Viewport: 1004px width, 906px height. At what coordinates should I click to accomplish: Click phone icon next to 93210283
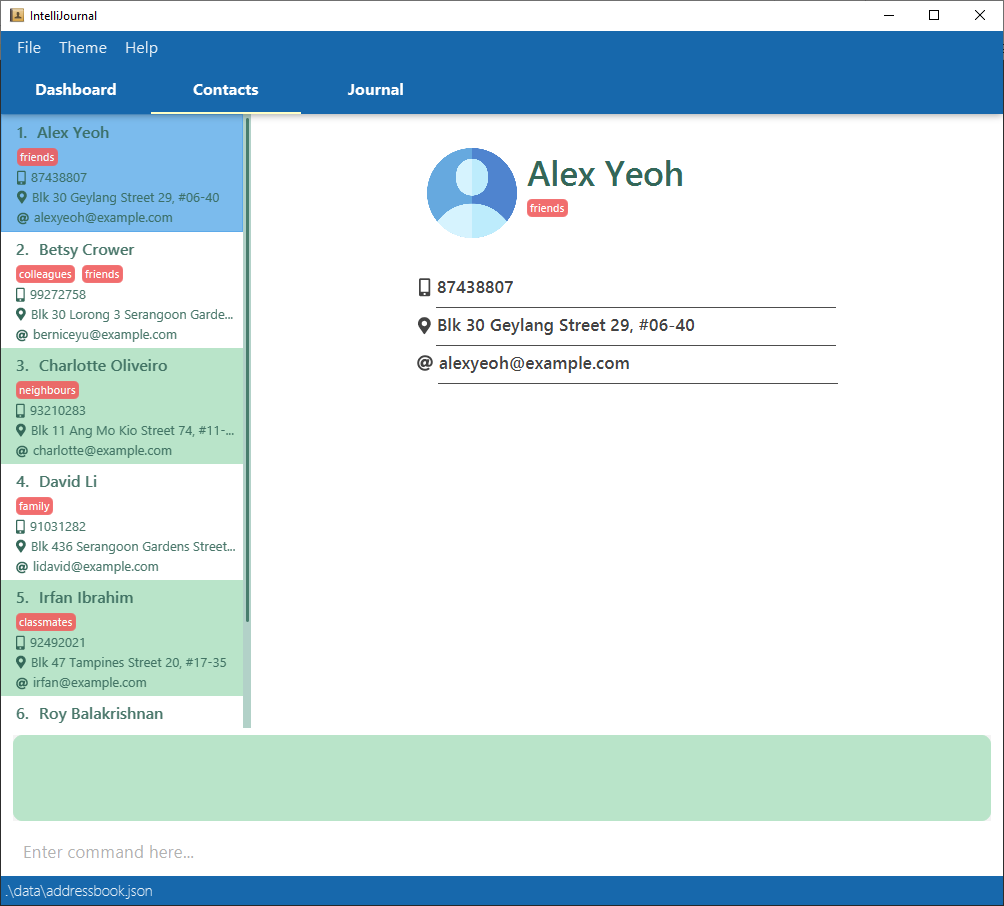click(20, 410)
